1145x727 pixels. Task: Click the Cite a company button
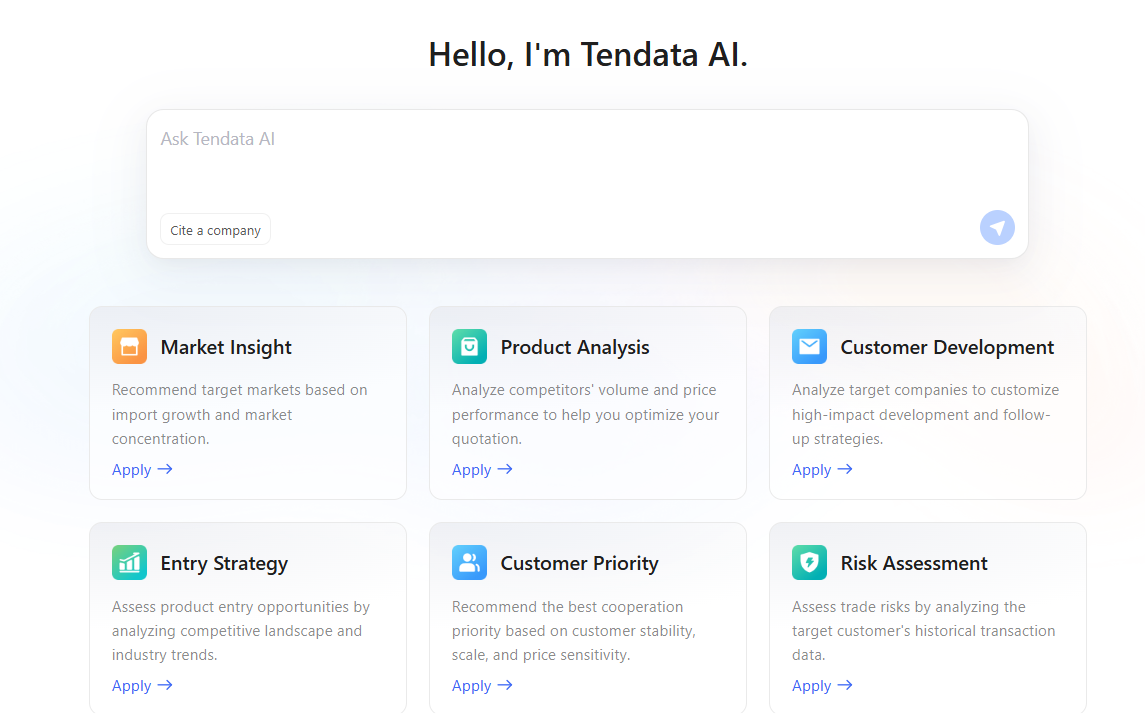pyautogui.click(x=215, y=230)
